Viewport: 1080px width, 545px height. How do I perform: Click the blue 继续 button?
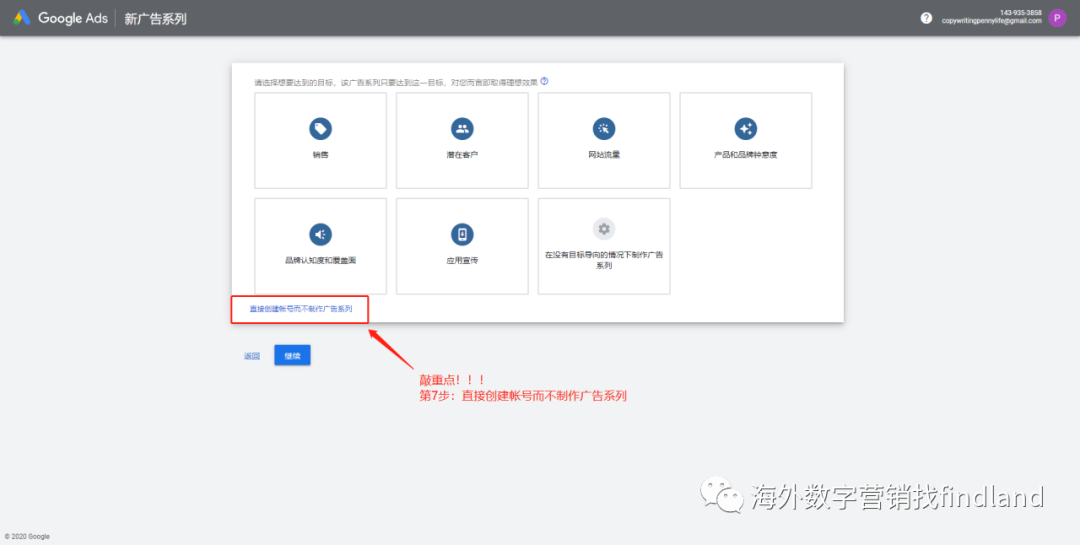point(292,356)
